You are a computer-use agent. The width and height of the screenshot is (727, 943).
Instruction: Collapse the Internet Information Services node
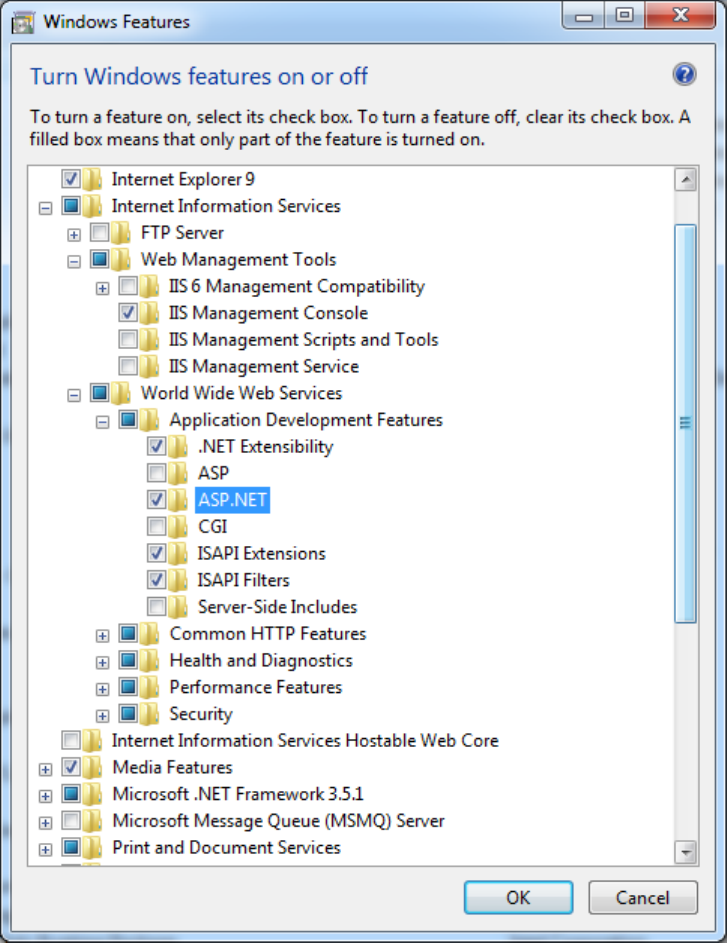click(x=45, y=208)
